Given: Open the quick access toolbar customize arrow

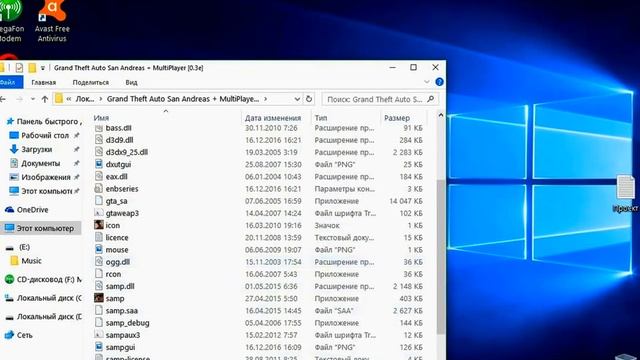Looking at the screenshot, I should pos(42,68).
